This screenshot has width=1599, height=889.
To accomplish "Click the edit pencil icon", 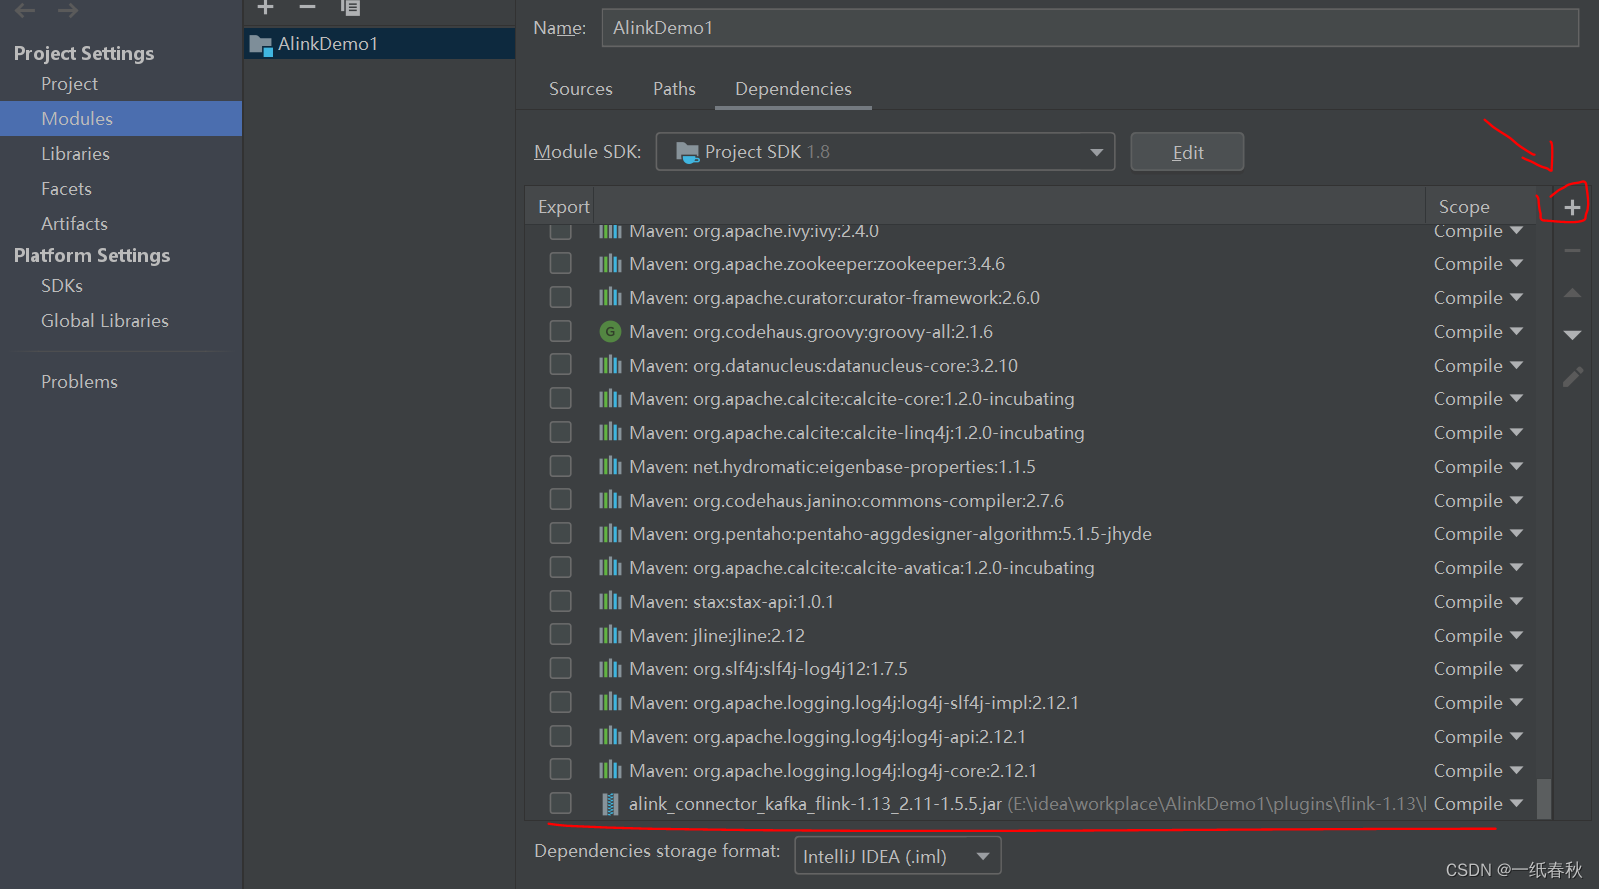I will tap(1572, 377).
